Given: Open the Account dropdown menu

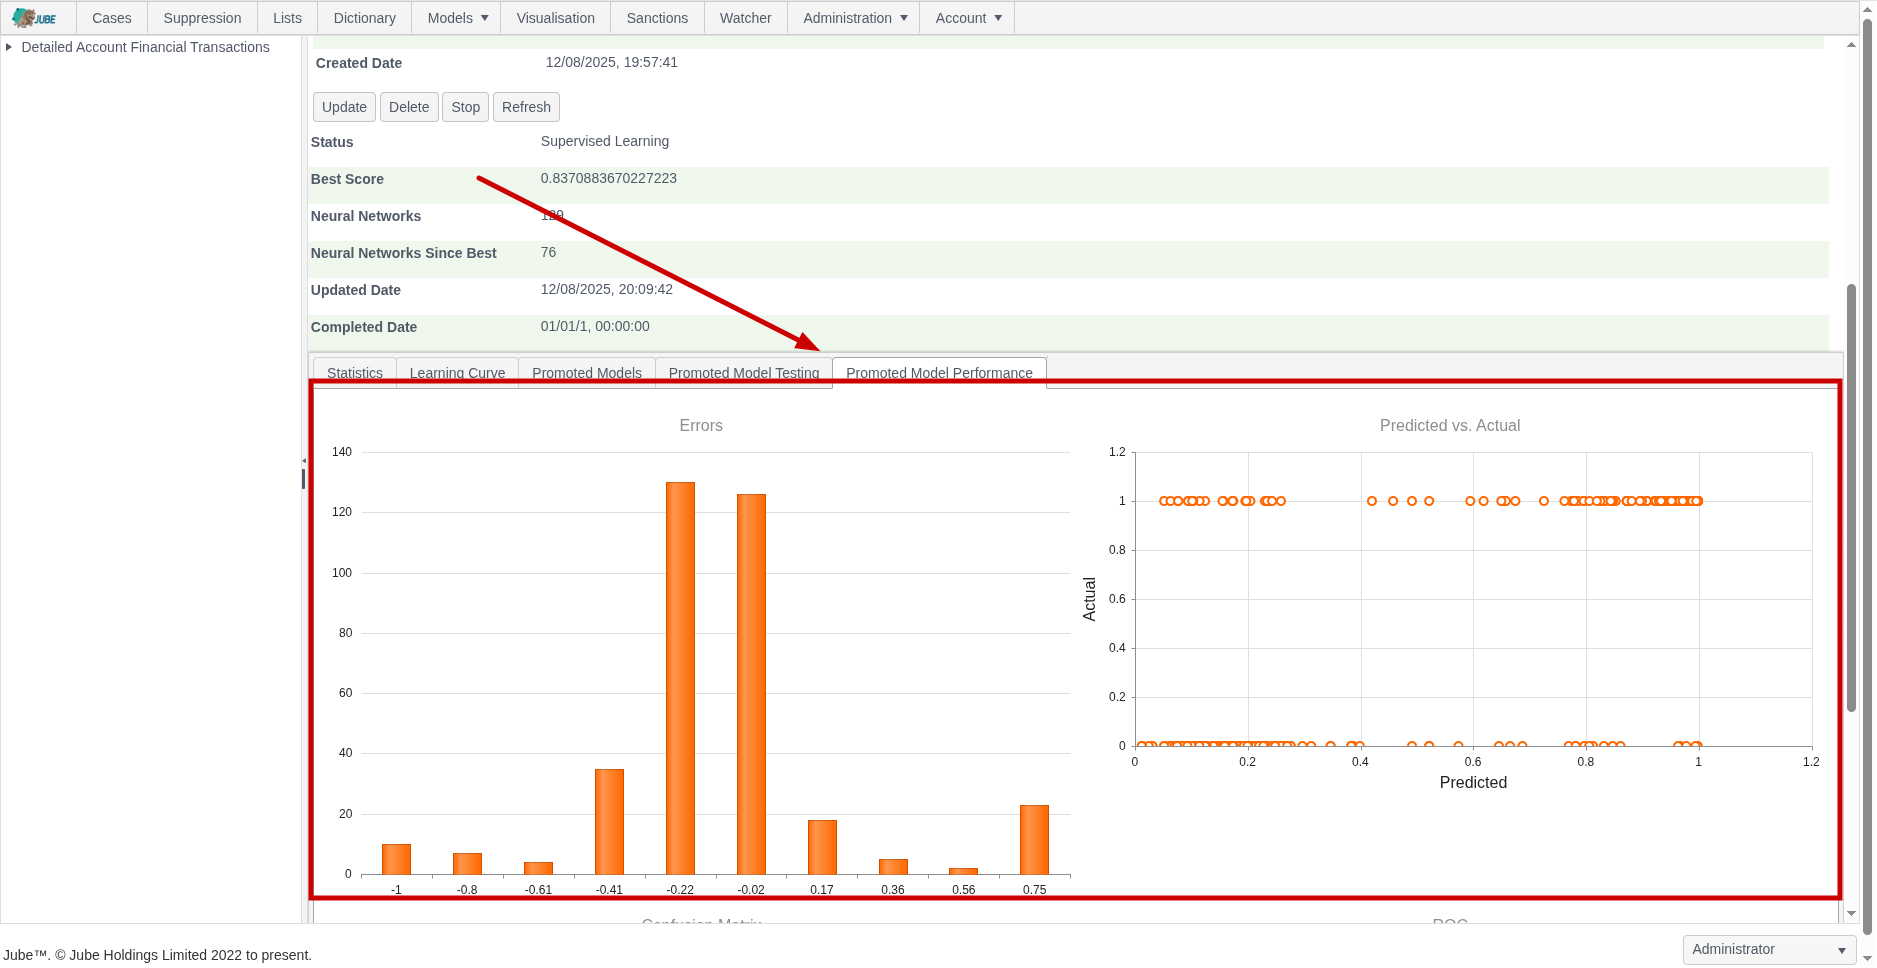Looking at the screenshot, I should (x=968, y=18).
